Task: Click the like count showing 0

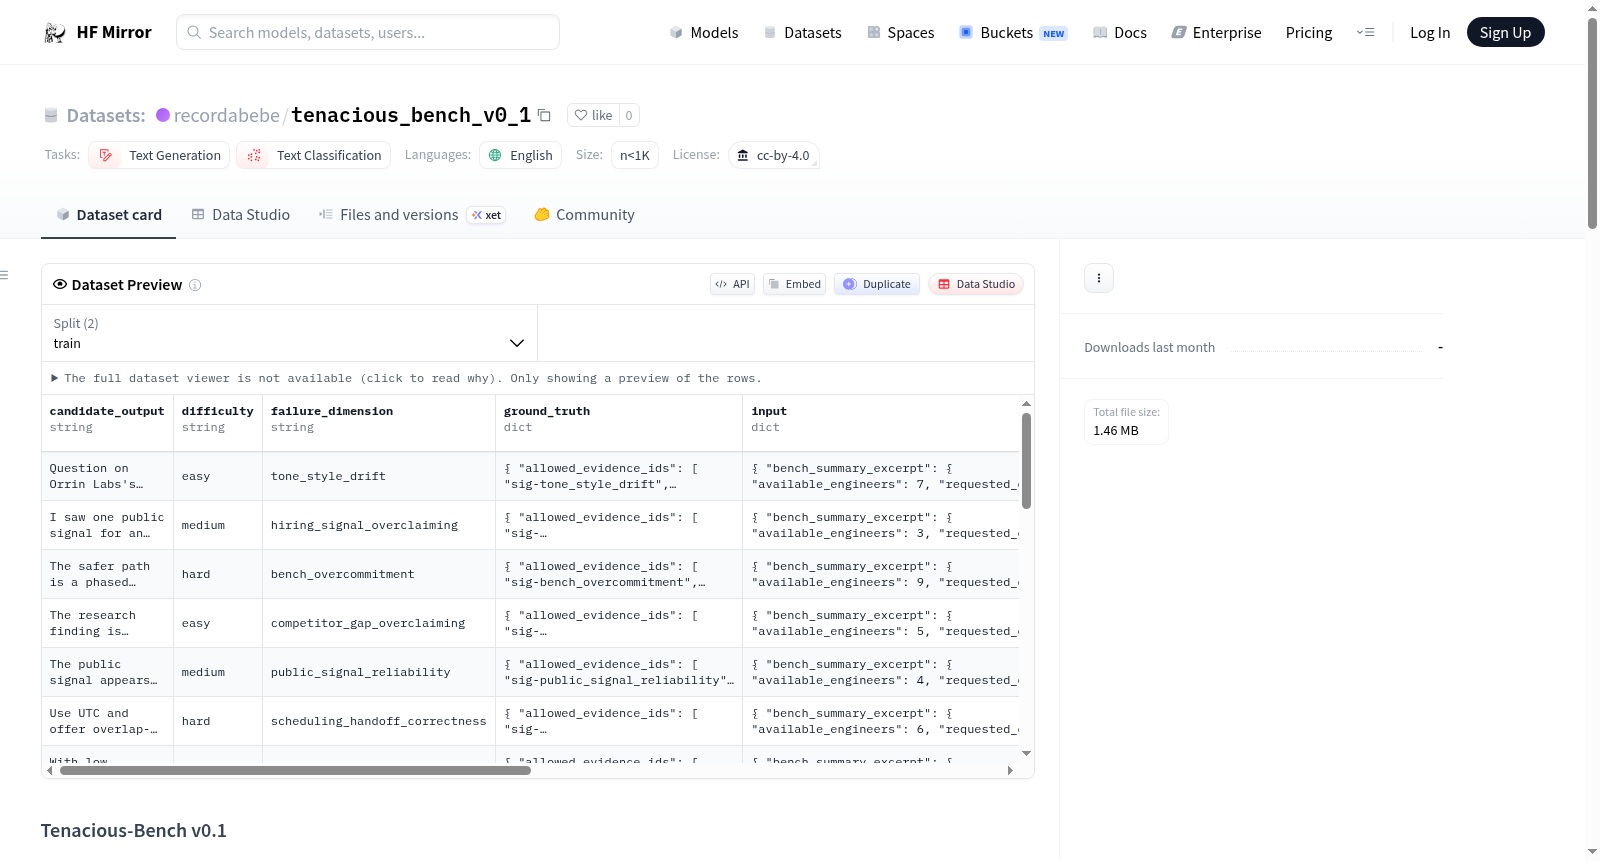Action: click(x=629, y=115)
